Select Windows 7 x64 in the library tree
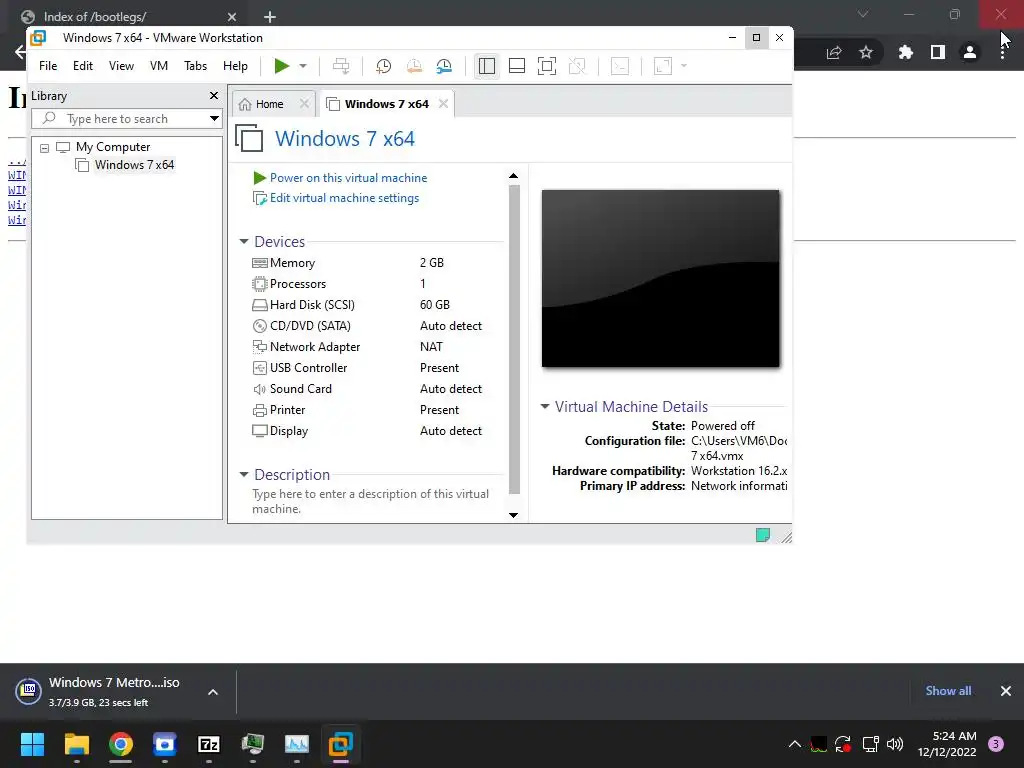This screenshot has height=768, width=1024. tap(134, 165)
